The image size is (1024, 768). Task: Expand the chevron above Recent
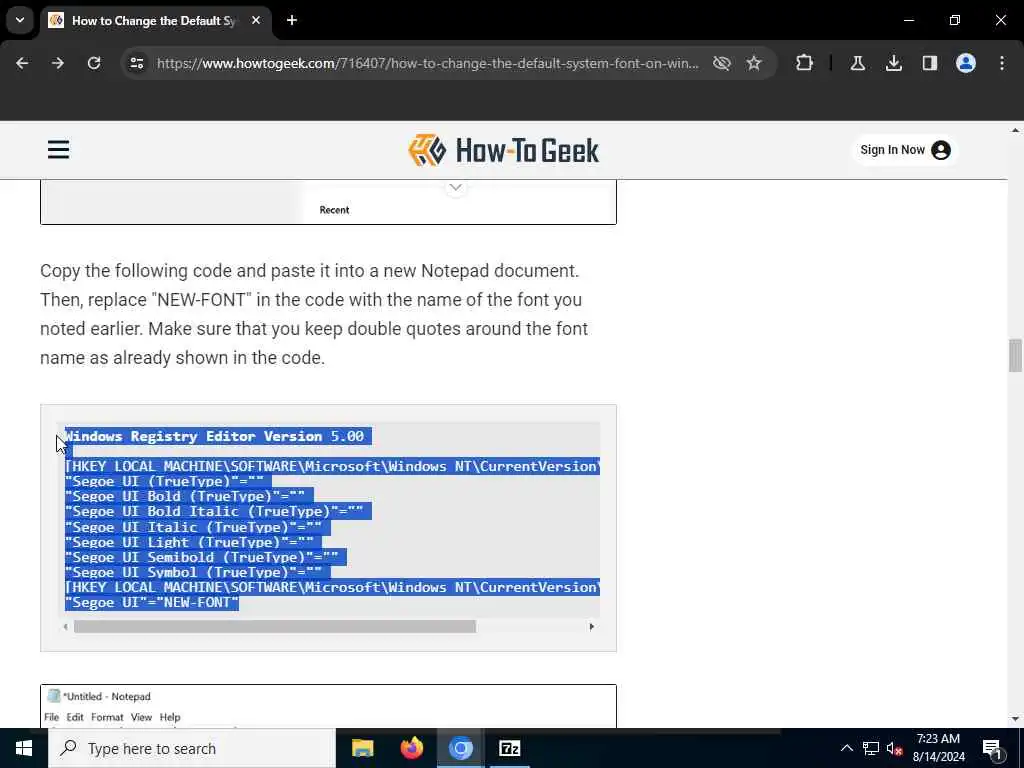456,188
